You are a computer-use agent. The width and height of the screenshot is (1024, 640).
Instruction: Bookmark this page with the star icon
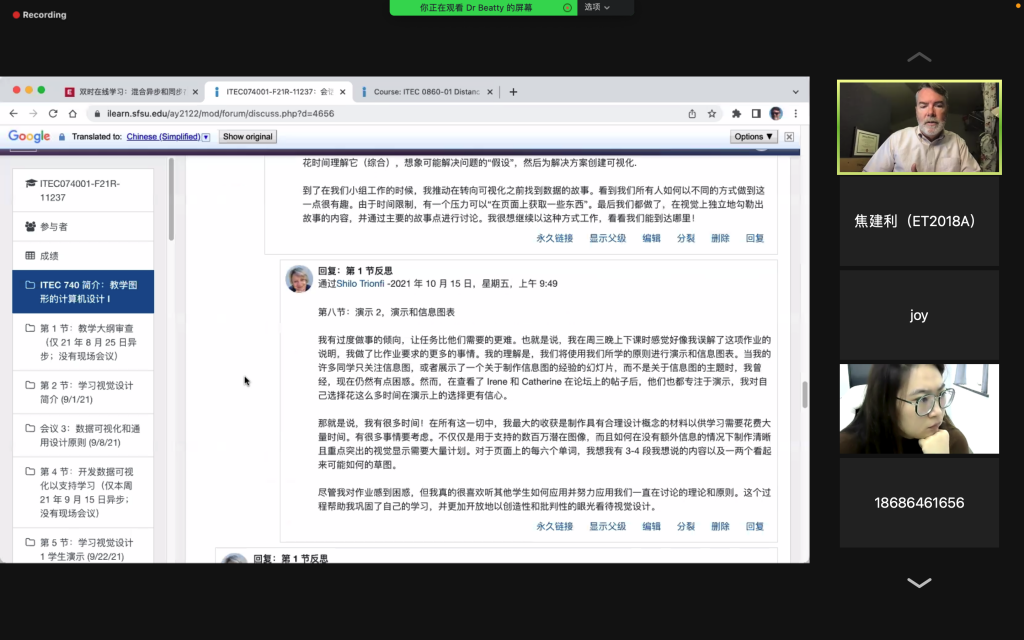click(x=712, y=114)
